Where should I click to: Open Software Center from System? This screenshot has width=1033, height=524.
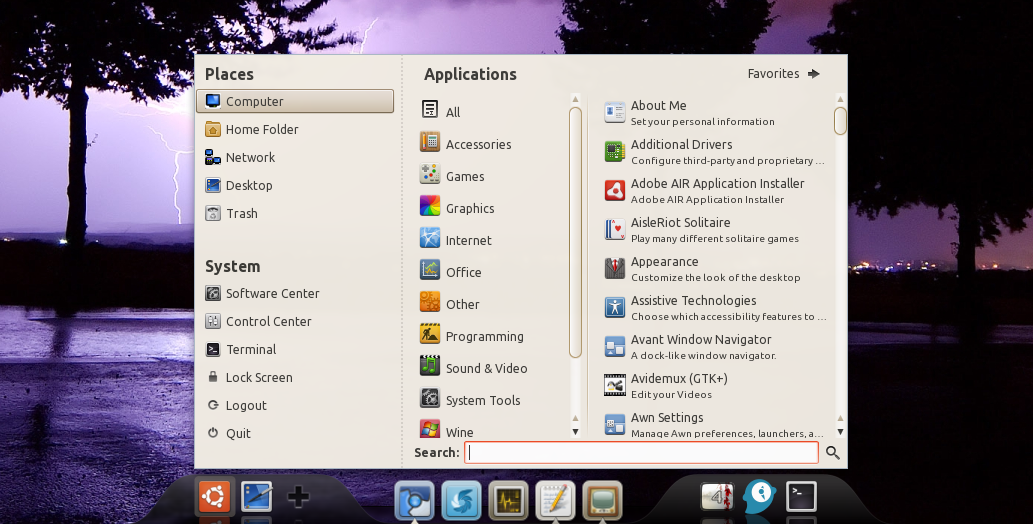click(x=272, y=293)
